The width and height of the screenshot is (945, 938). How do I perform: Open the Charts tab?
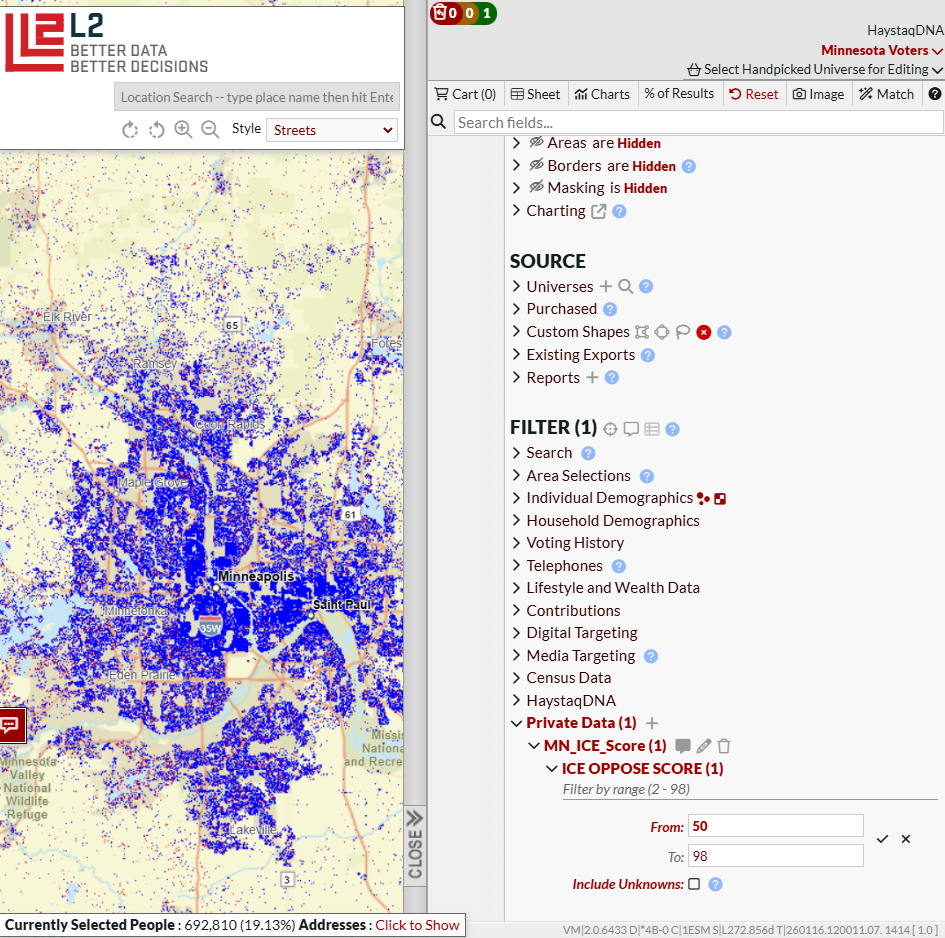pos(601,94)
